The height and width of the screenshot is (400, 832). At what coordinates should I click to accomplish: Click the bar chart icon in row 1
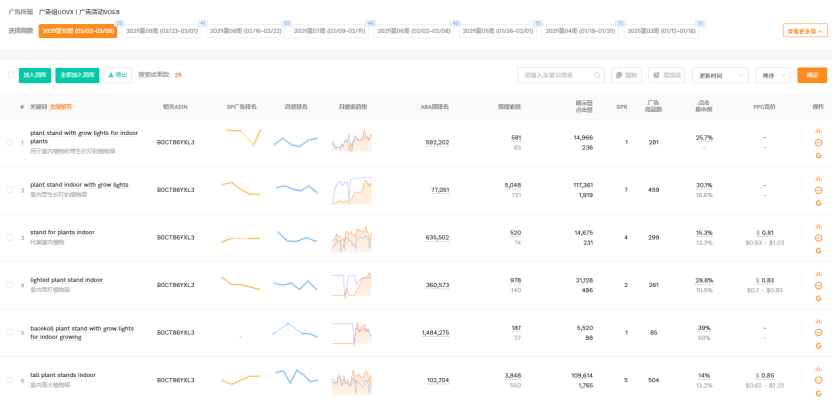coord(818,131)
